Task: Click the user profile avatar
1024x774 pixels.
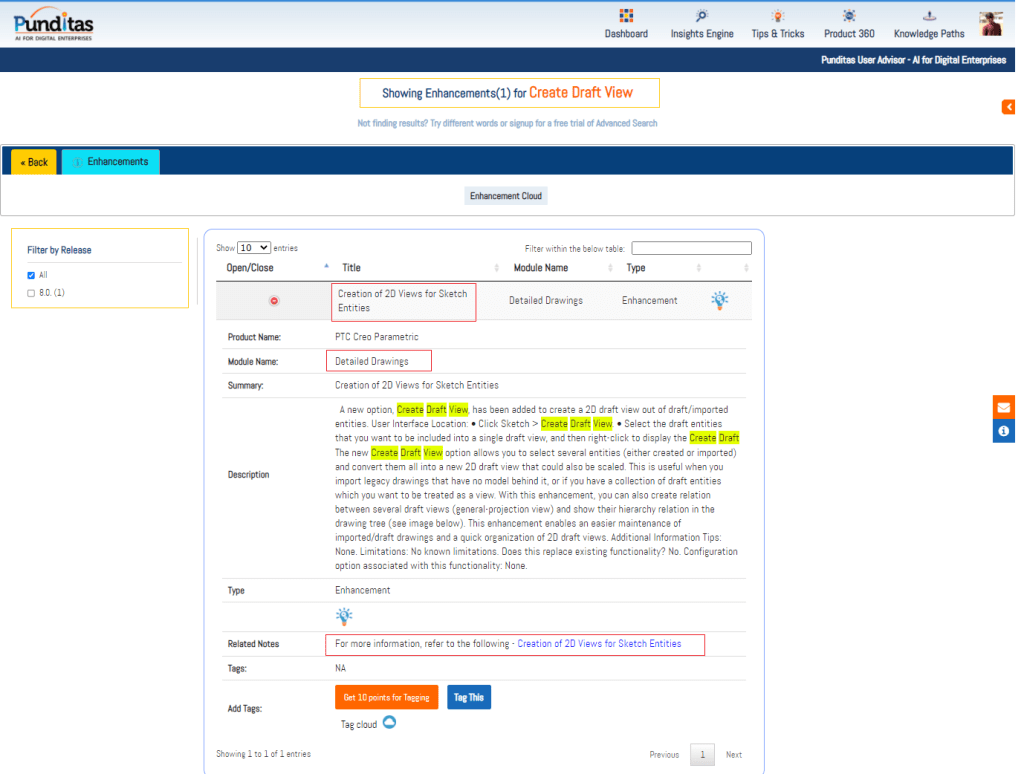Action: pyautogui.click(x=991, y=23)
